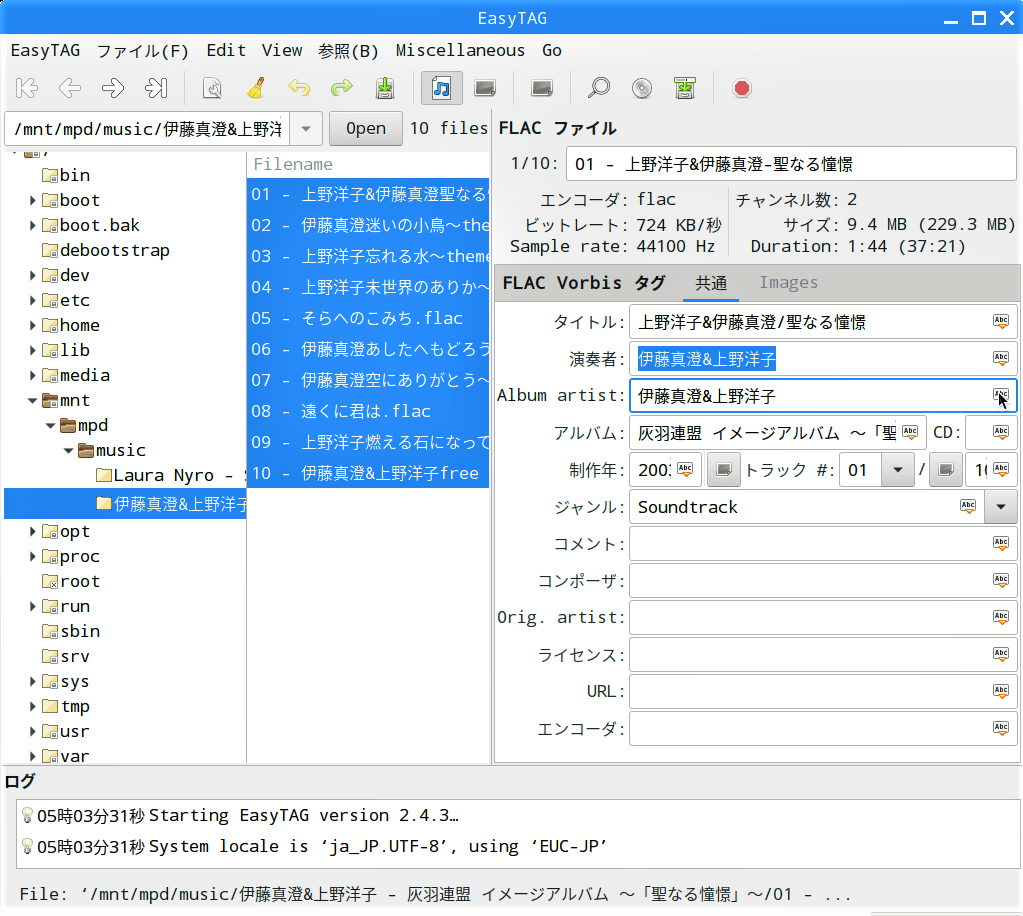Number selected tracks sequentially

pos(724,470)
